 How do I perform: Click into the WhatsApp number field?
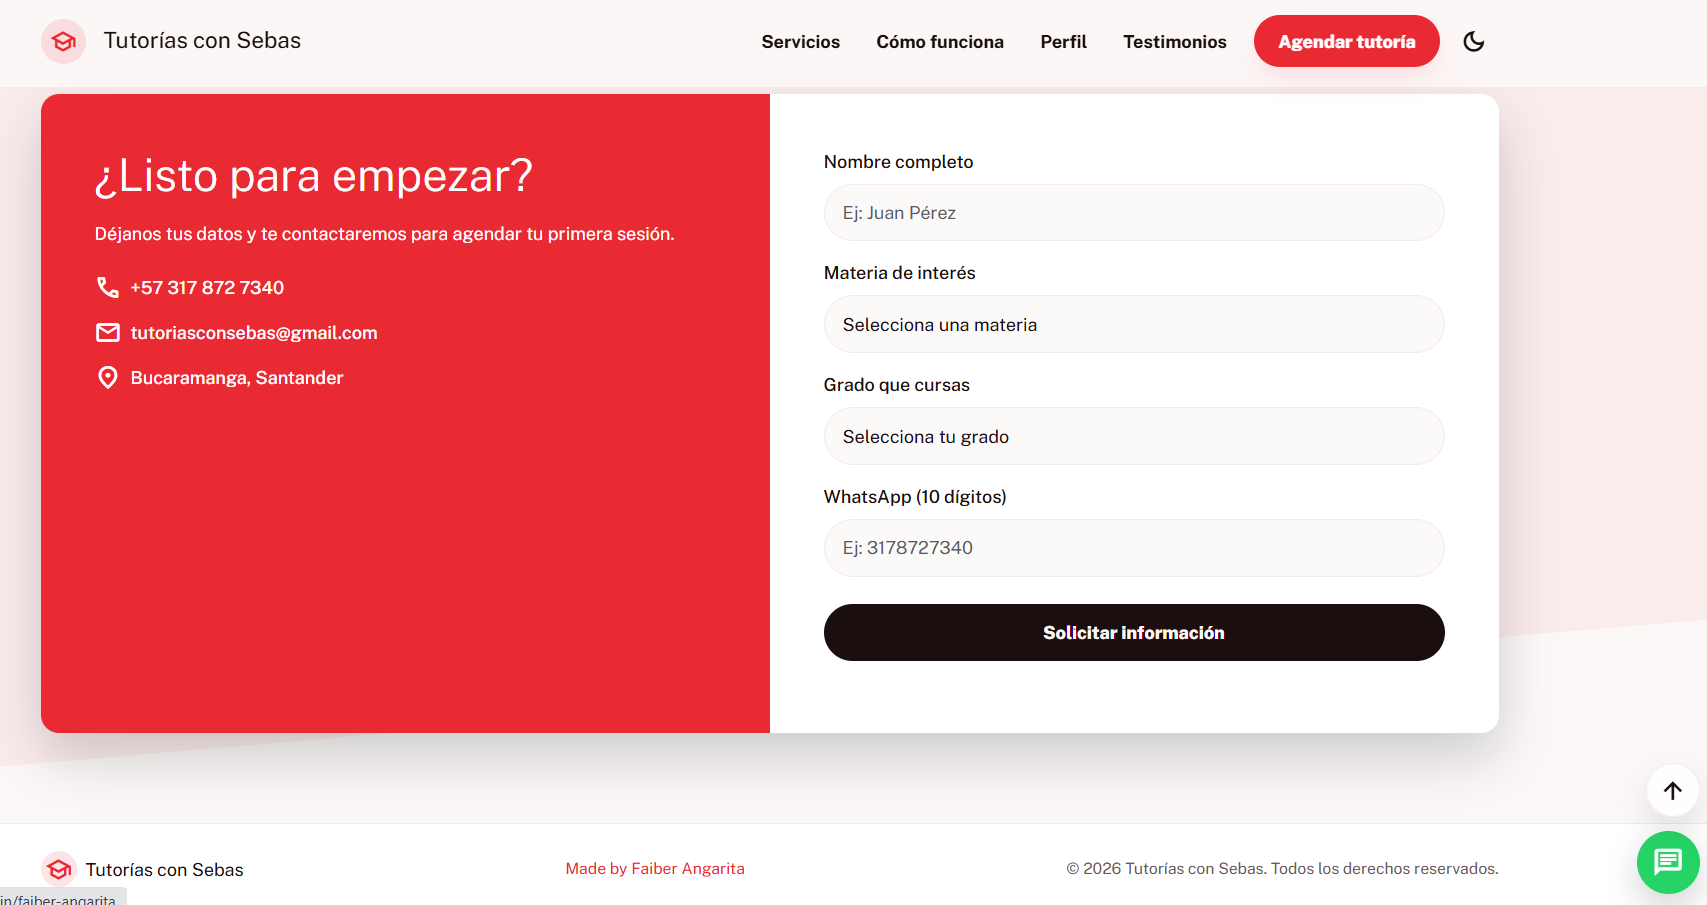pyautogui.click(x=1133, y=548)
